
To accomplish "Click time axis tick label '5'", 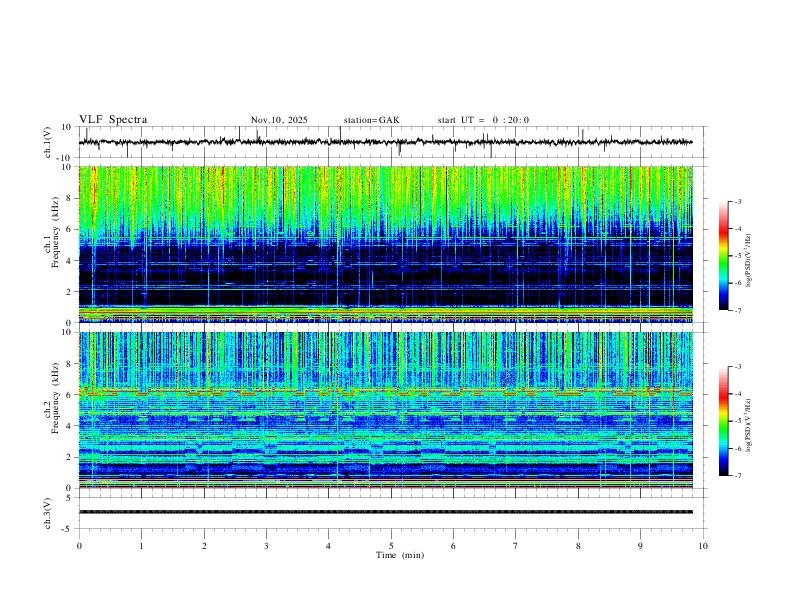I will 391,546.
